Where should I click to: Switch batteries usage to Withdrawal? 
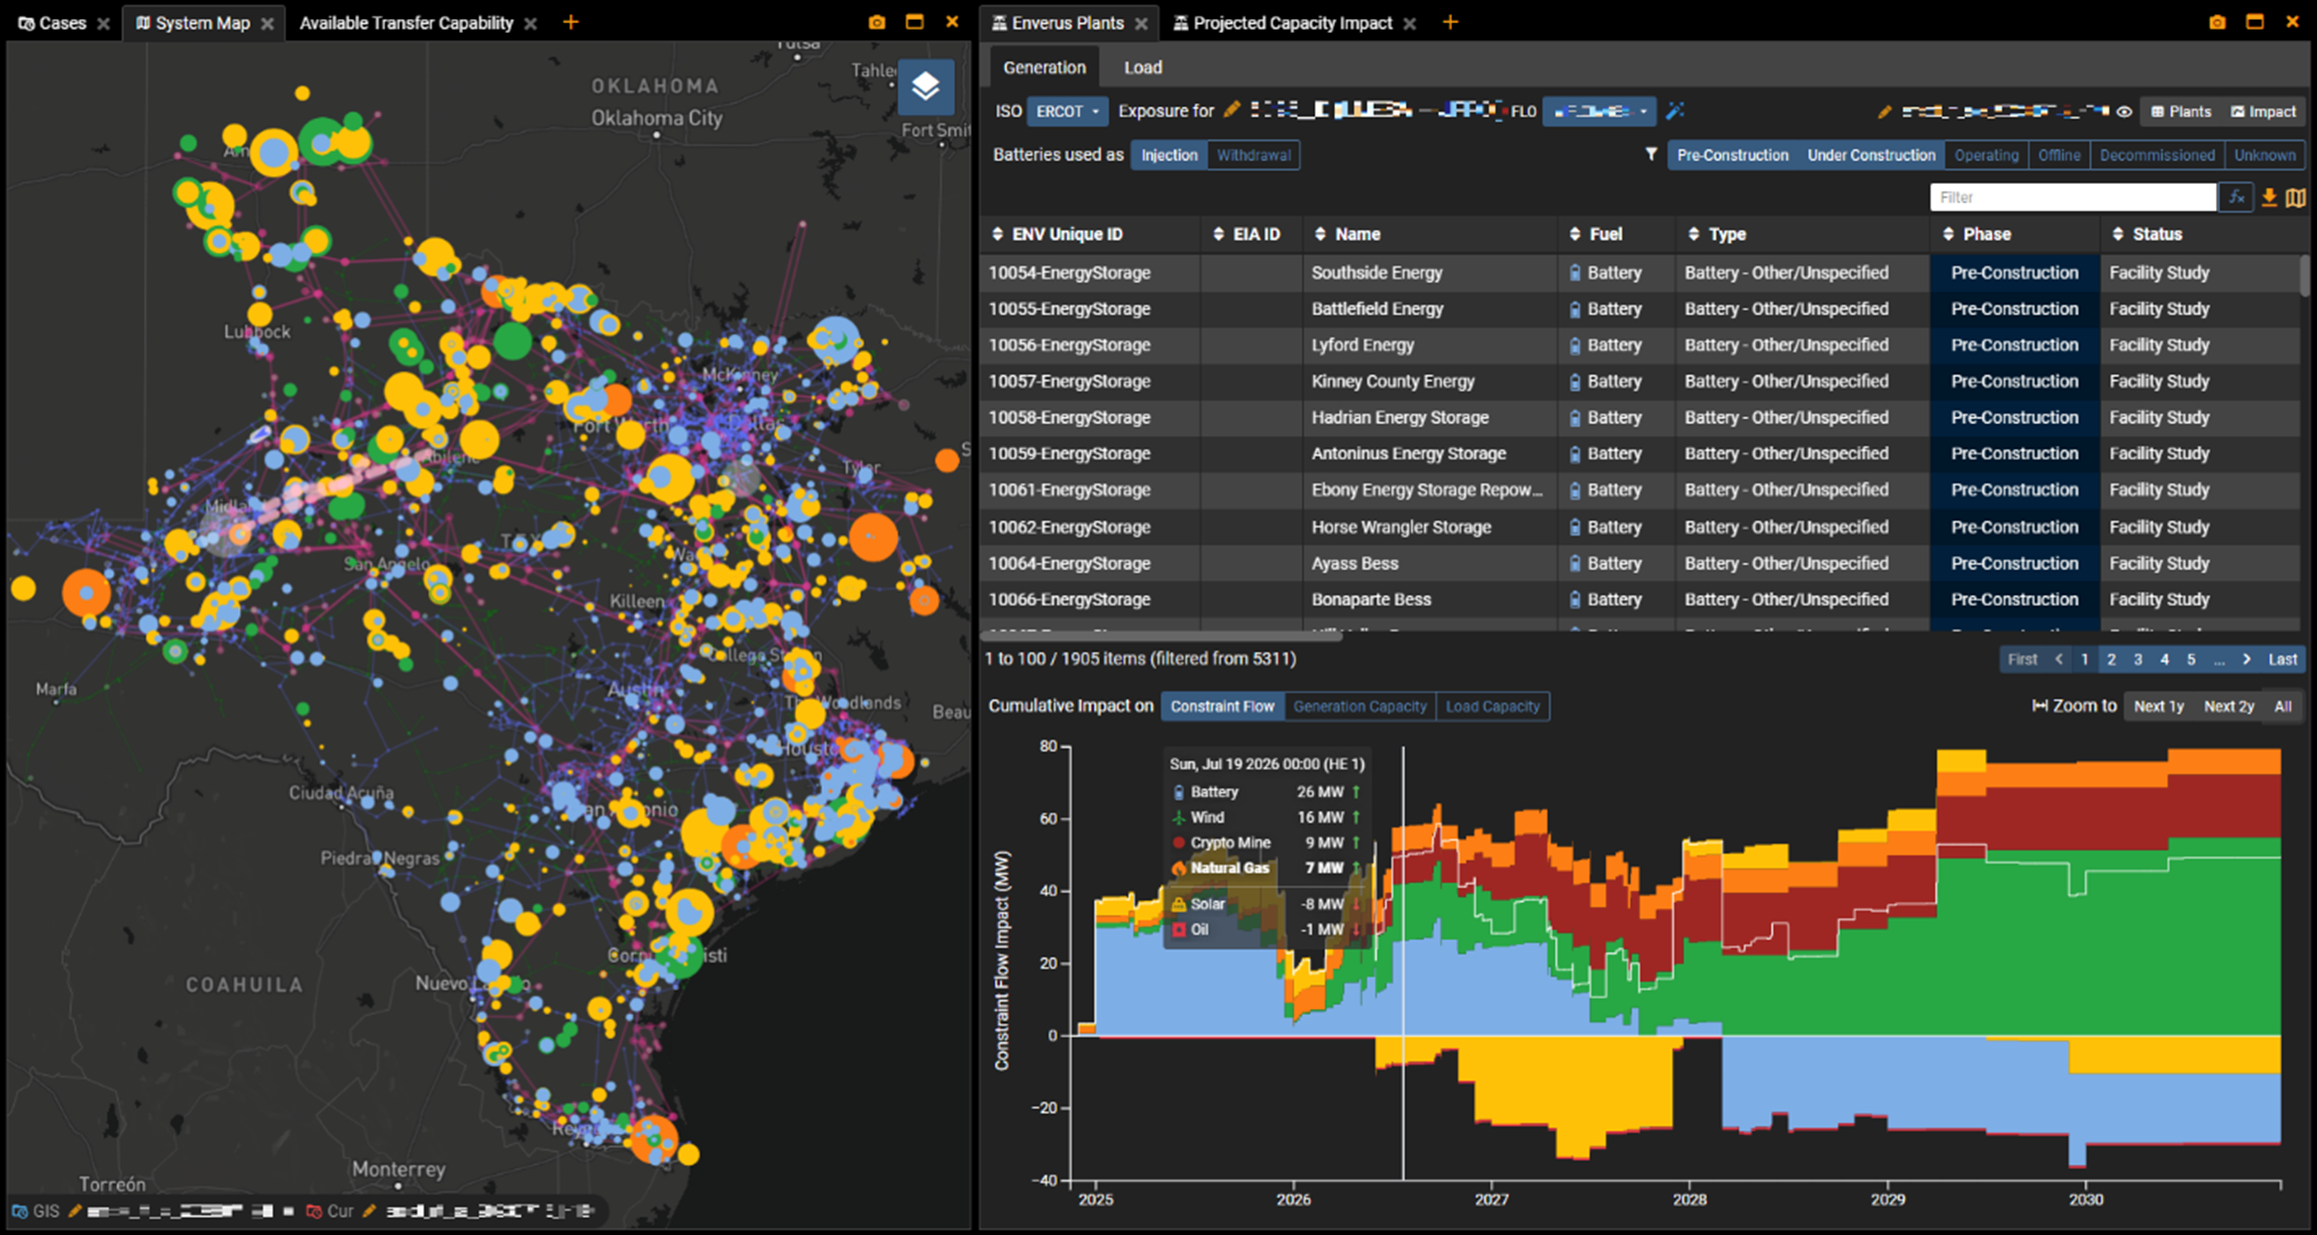click(x=1253, y=155)
